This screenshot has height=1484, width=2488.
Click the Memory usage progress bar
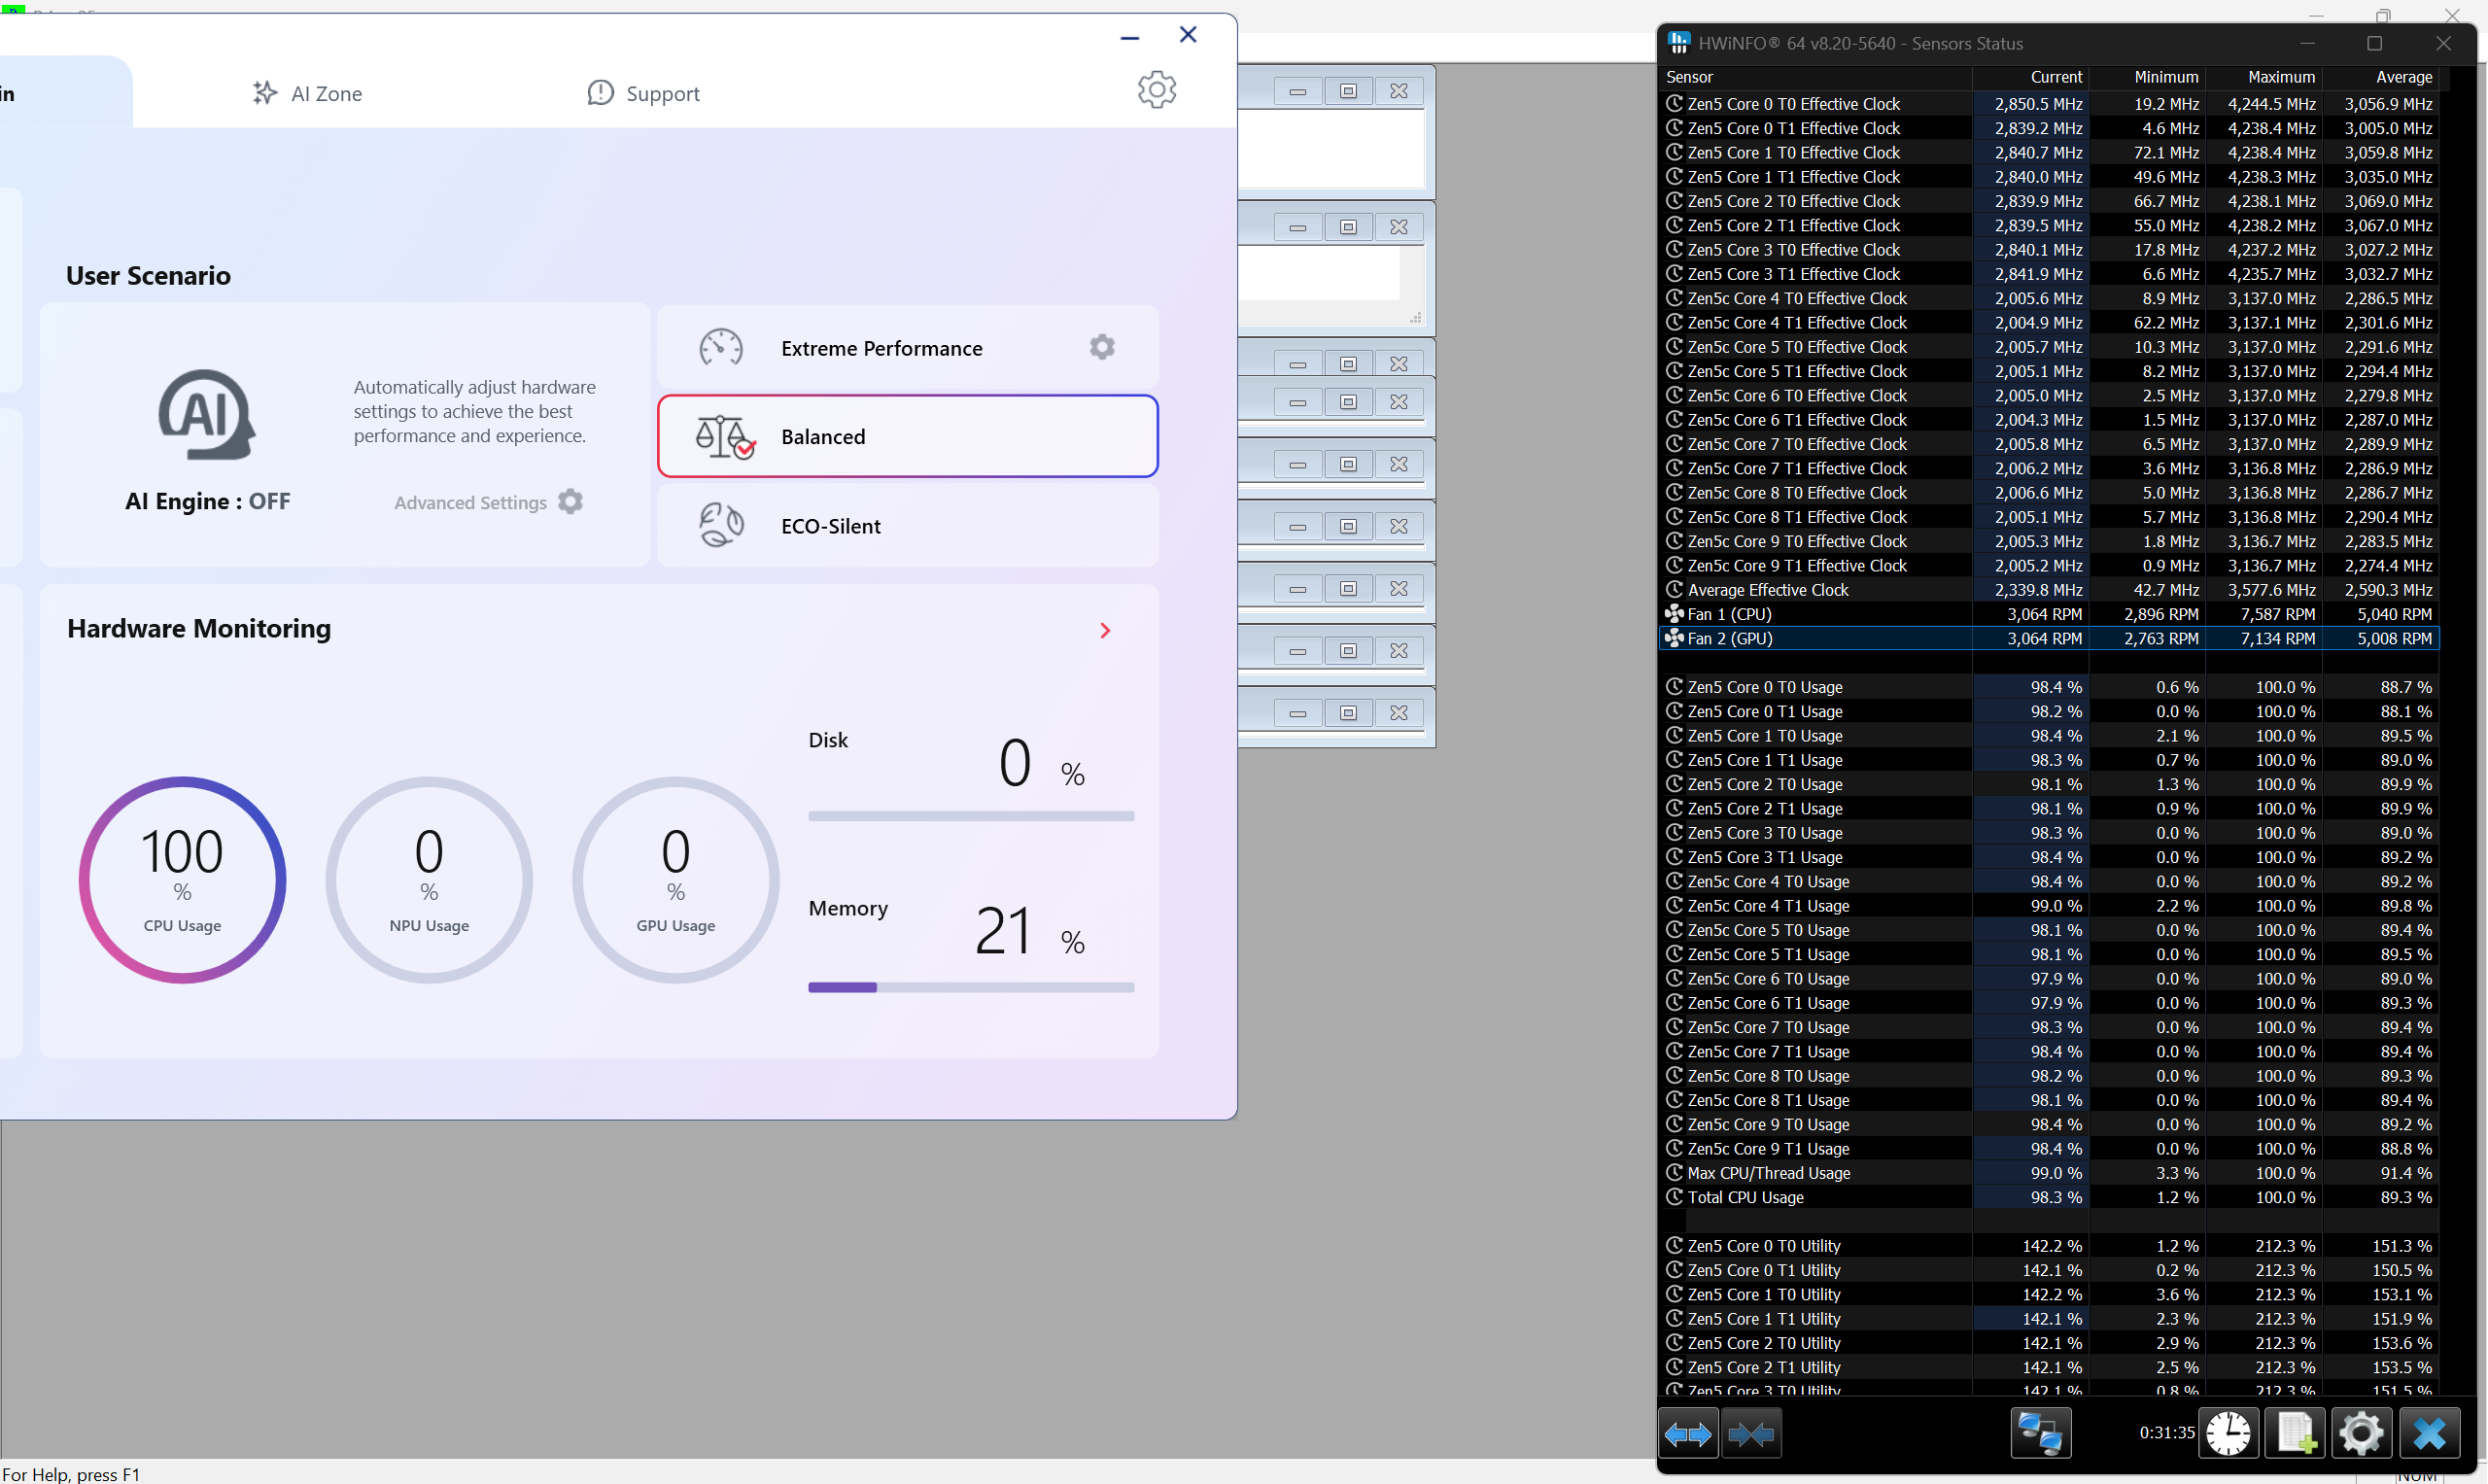[971, 987]
